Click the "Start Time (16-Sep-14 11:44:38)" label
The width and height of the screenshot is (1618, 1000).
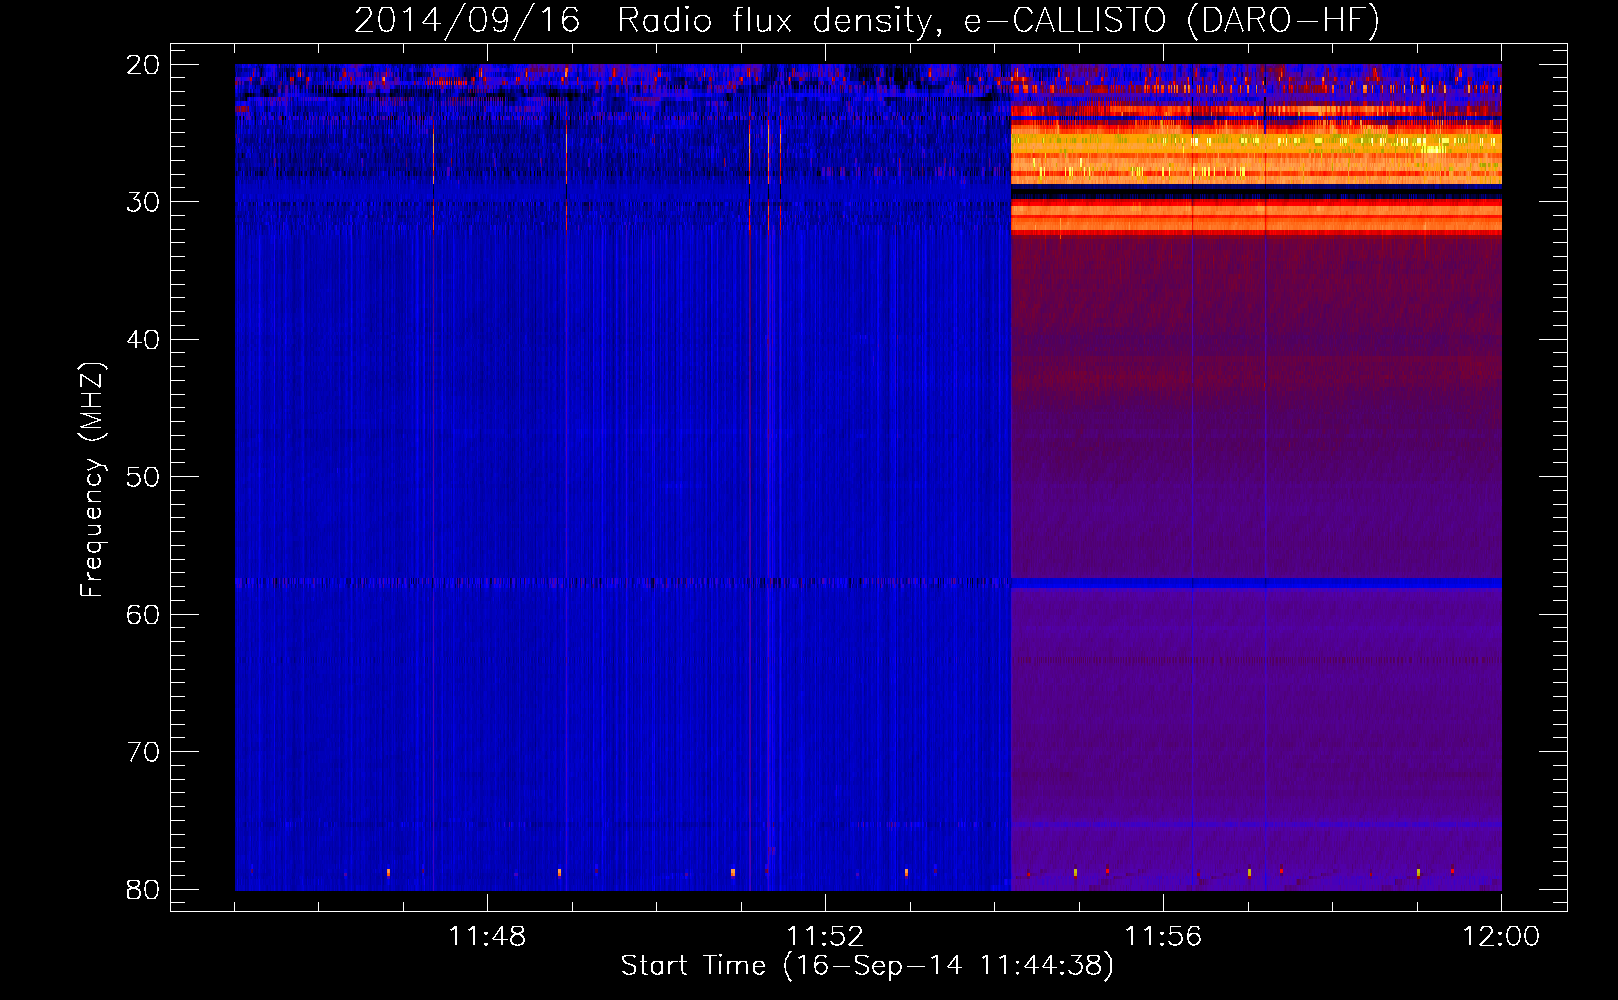click(867, 966)
